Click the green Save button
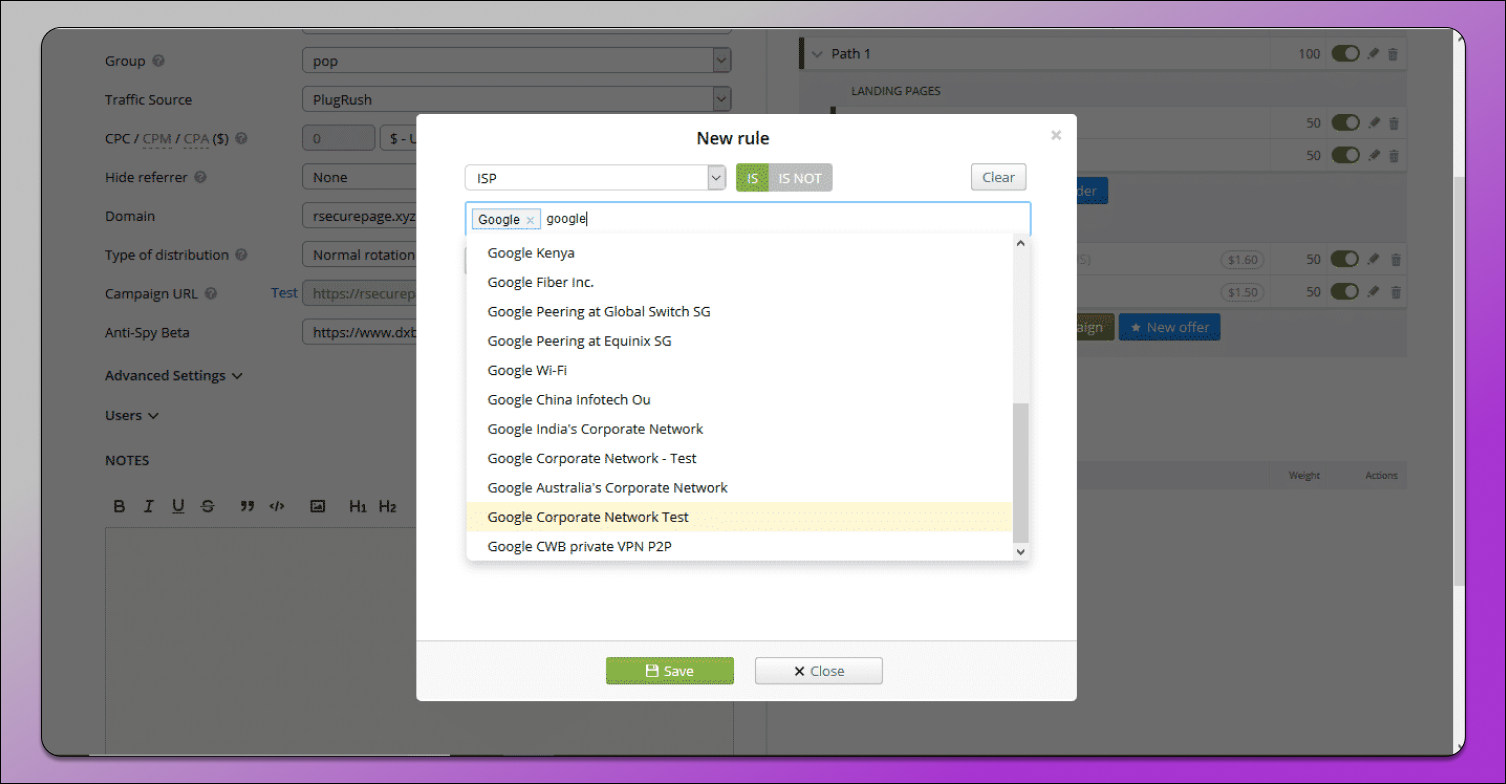The width and height of the screenshot is (1506, 784). [669, 671]
